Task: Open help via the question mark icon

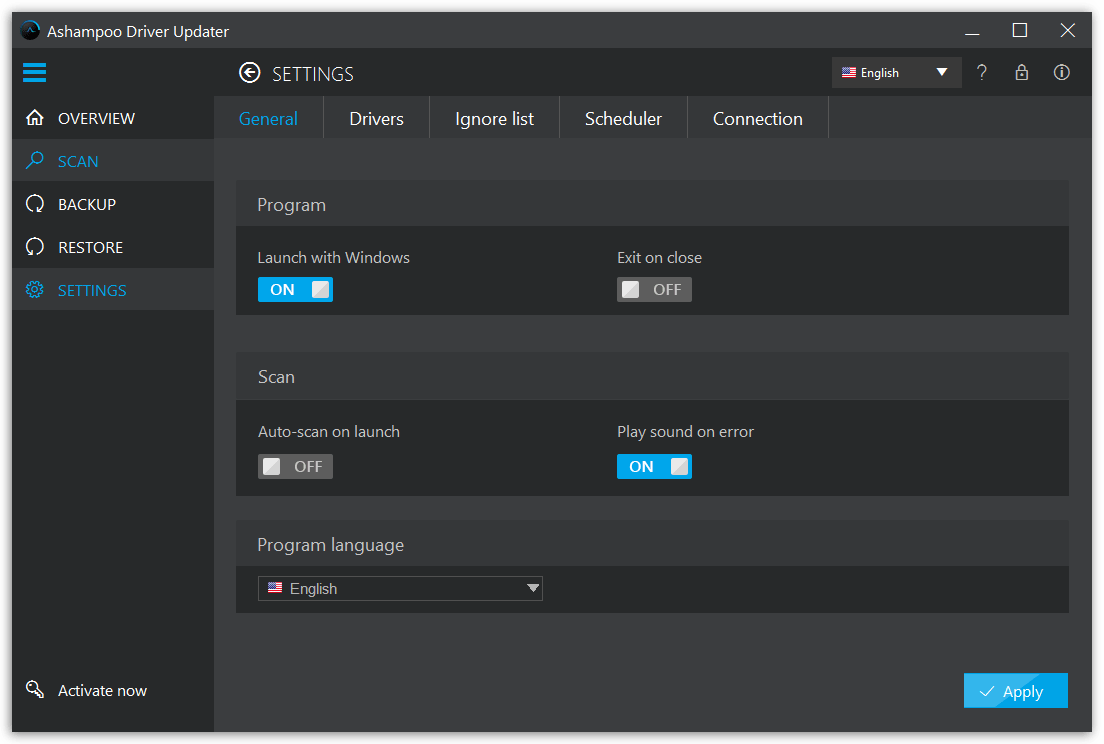Action: coord(981,72)
